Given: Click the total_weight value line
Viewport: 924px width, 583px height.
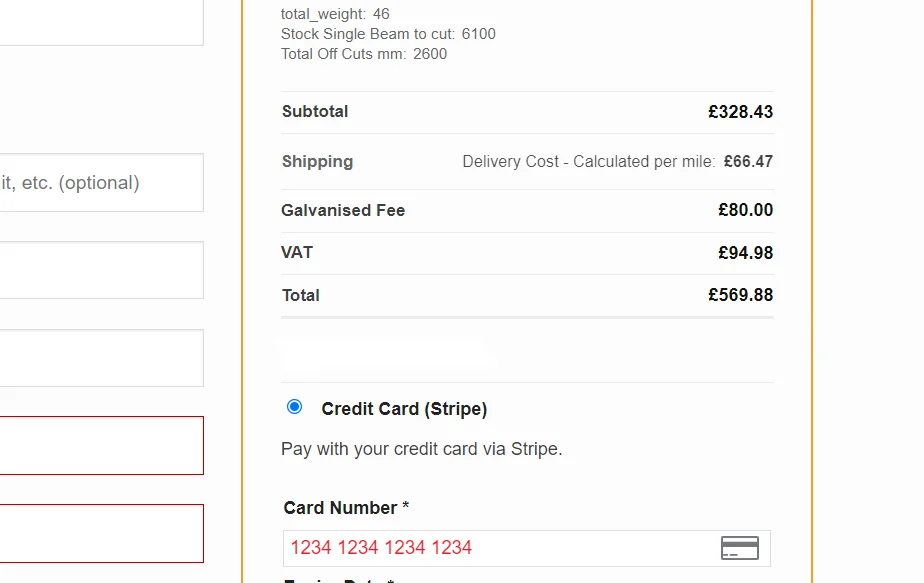Looking at the screenshot, I should click(x=335, y=14).
